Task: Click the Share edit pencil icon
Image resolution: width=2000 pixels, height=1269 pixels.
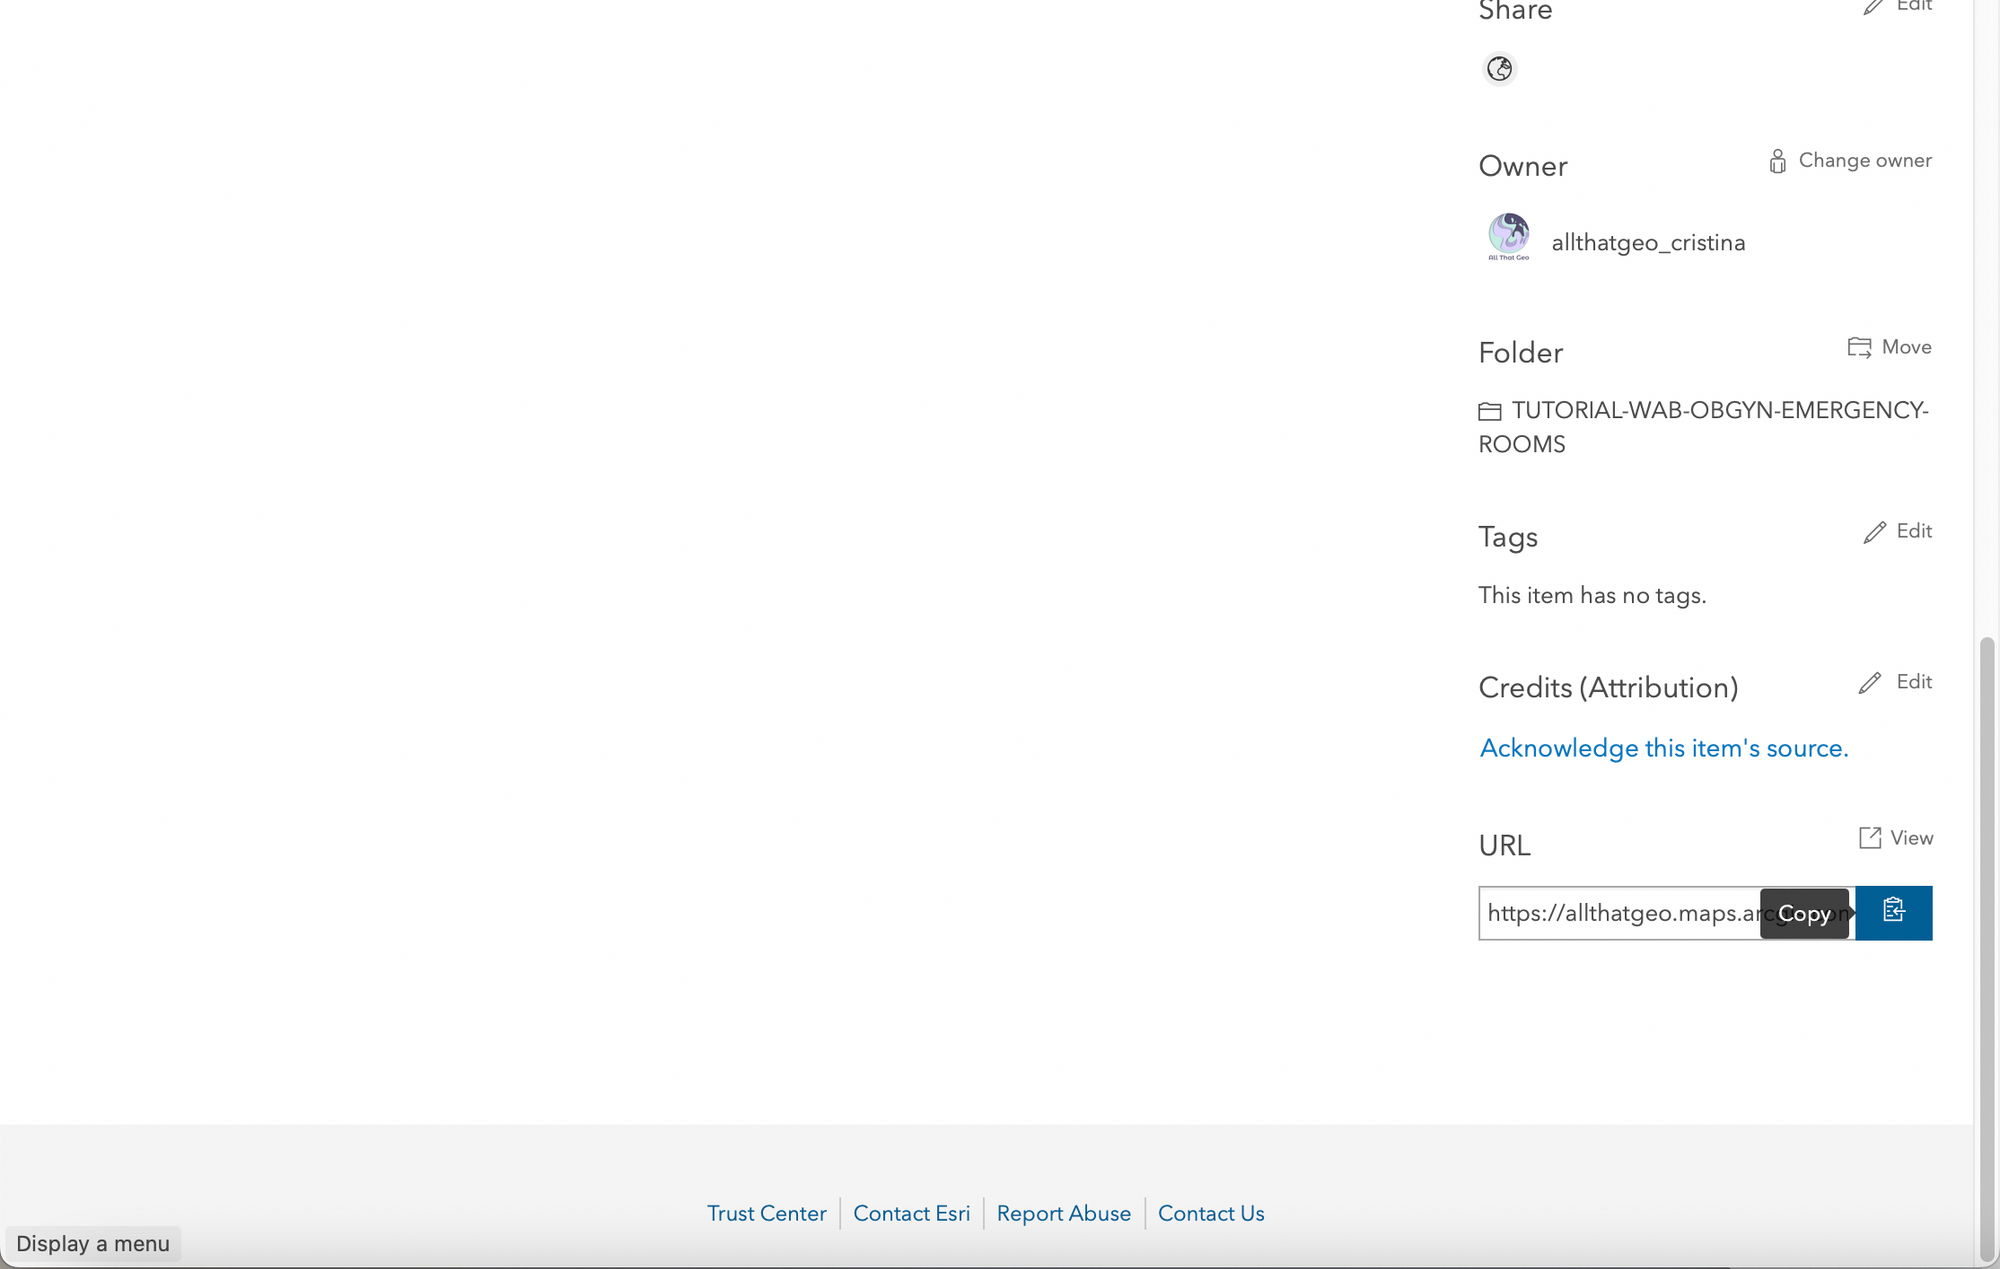Action: point(1873,7)
